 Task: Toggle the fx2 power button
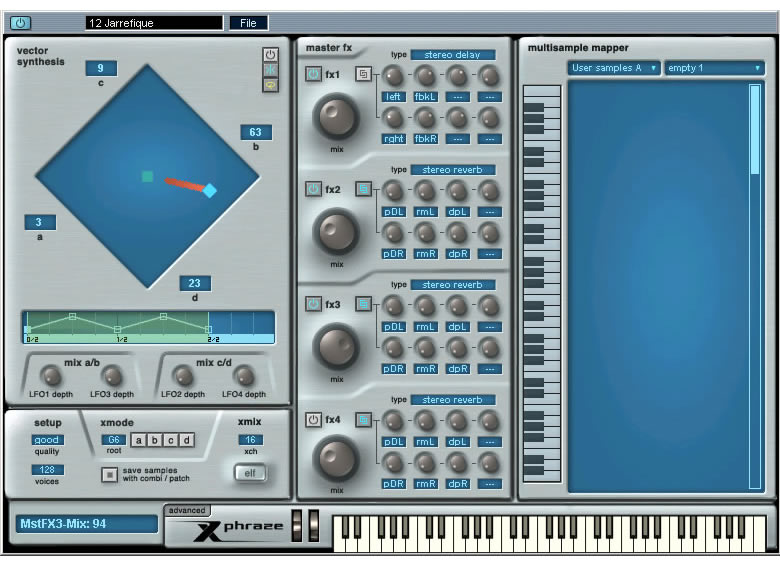313,189
